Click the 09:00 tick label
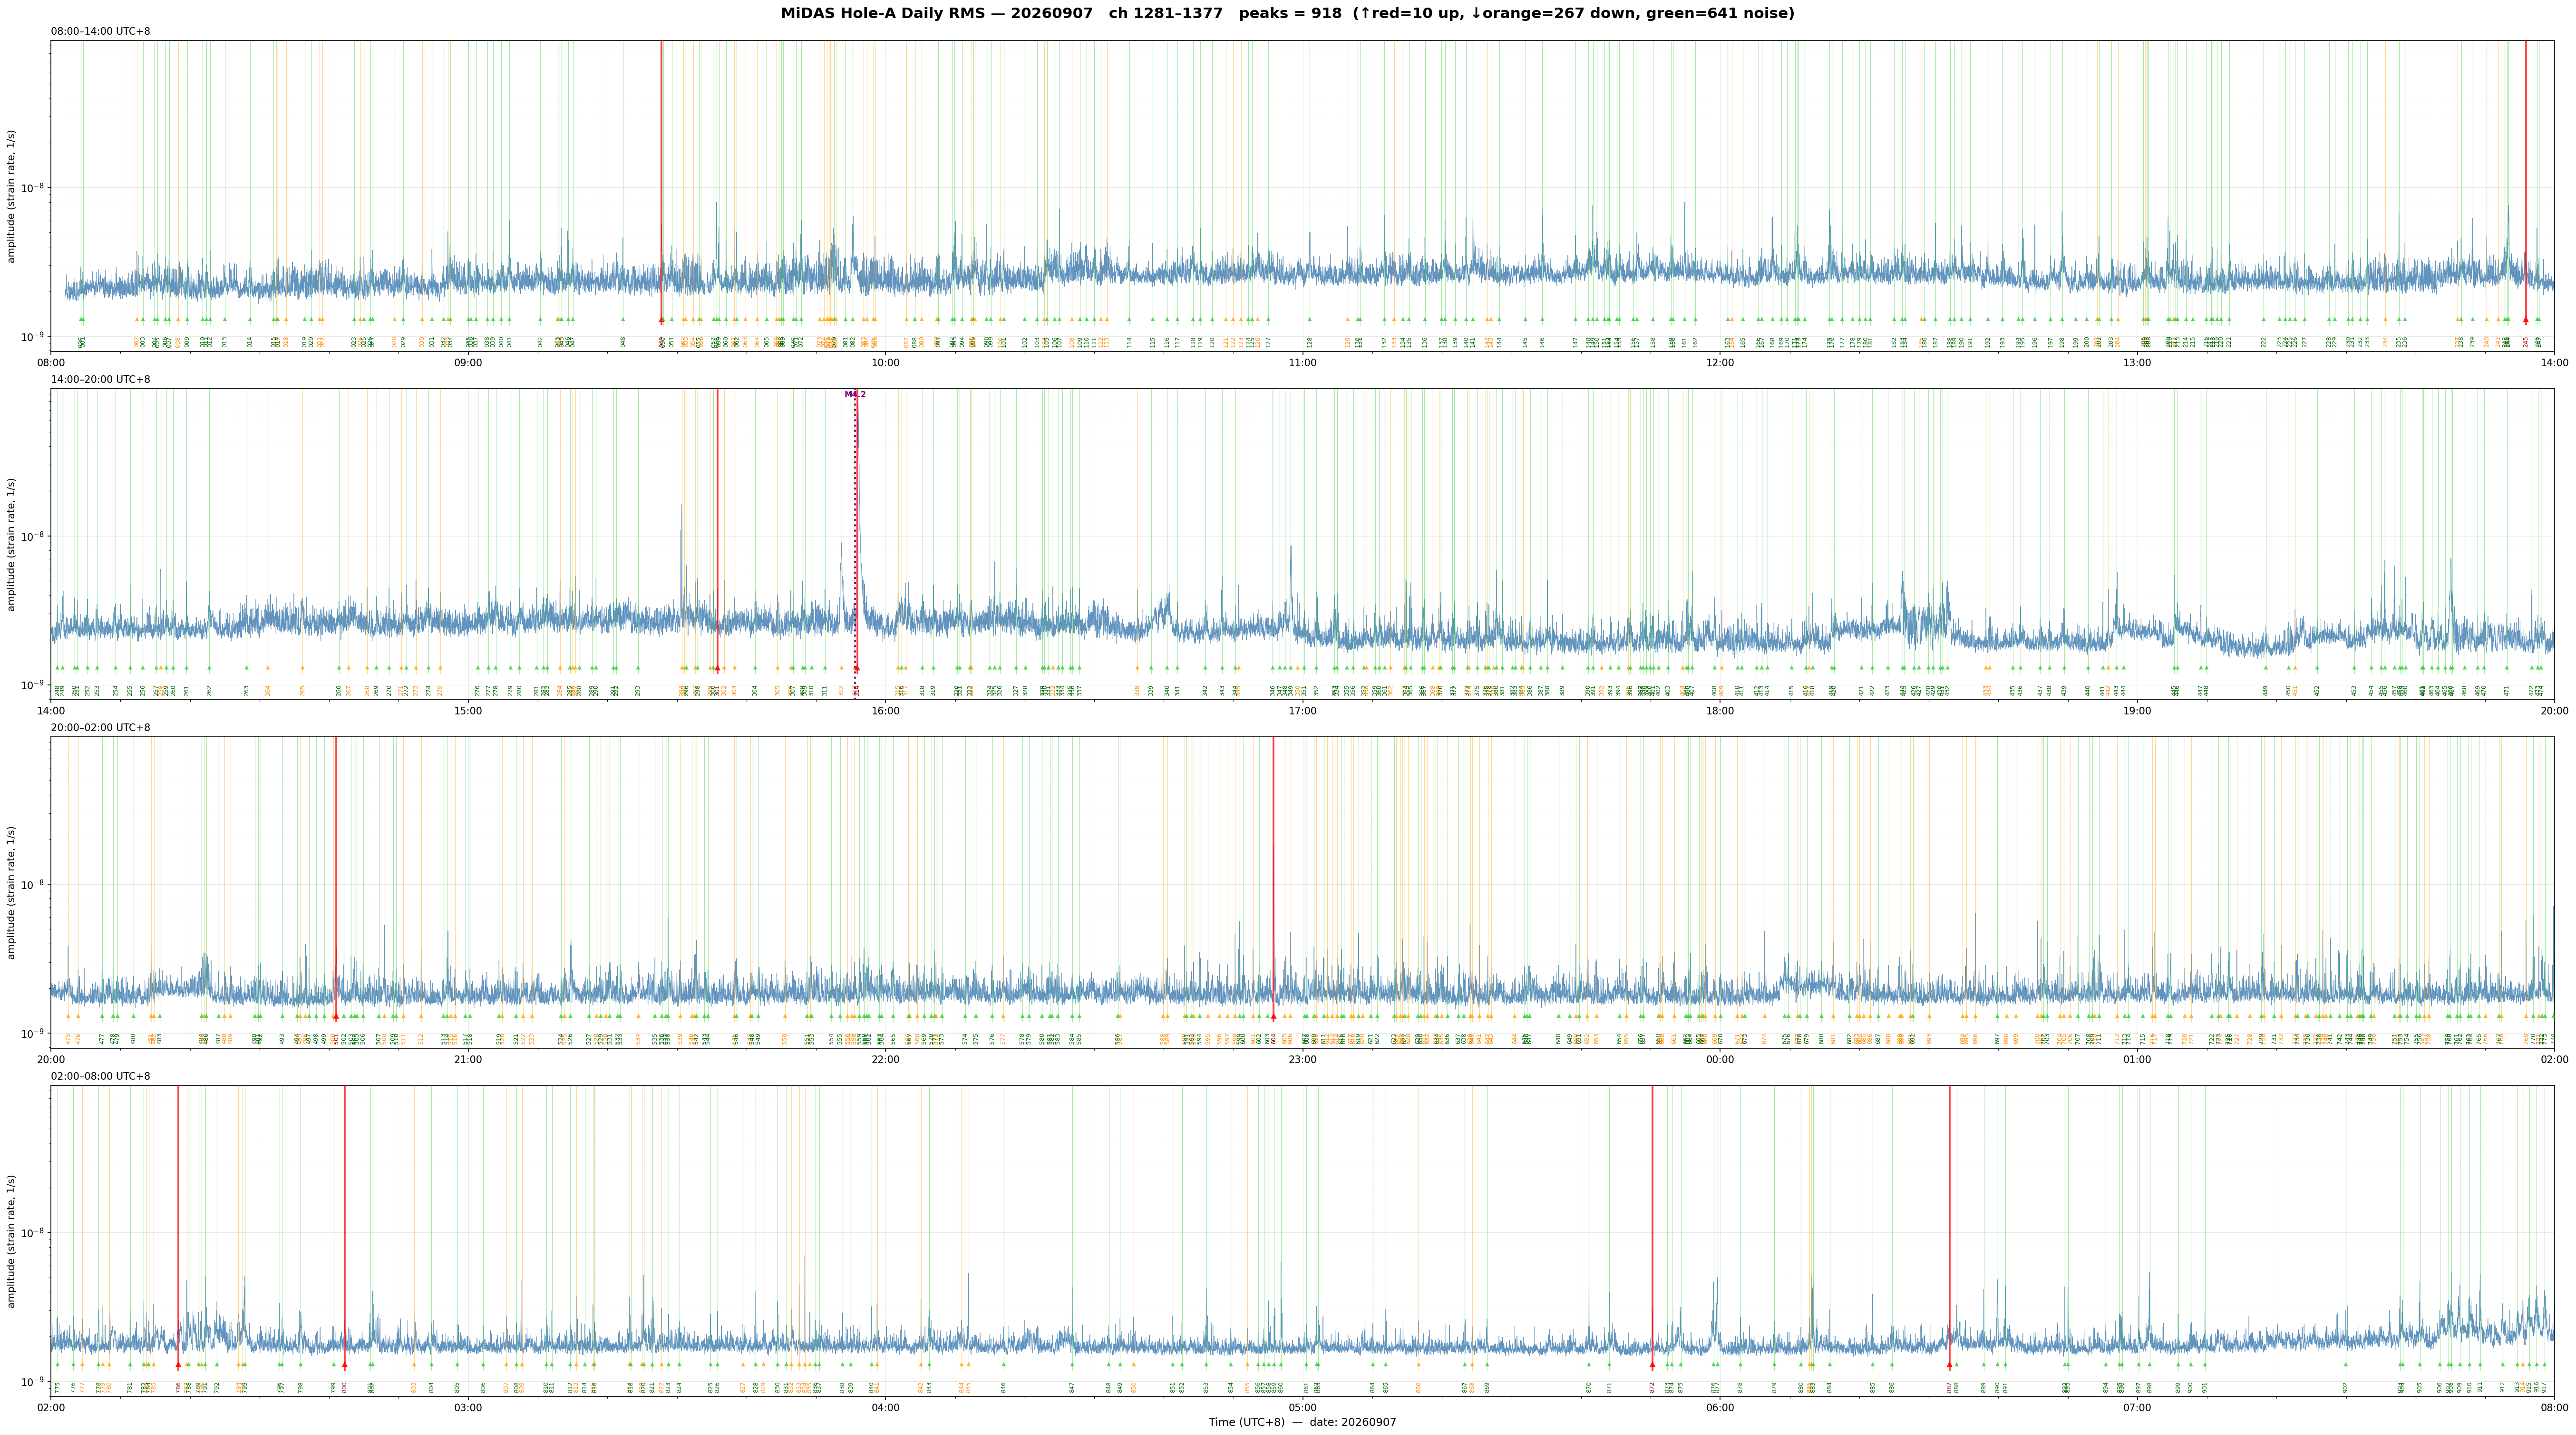The width and height of the screenshot is (2576, 1435). [468, 363]
